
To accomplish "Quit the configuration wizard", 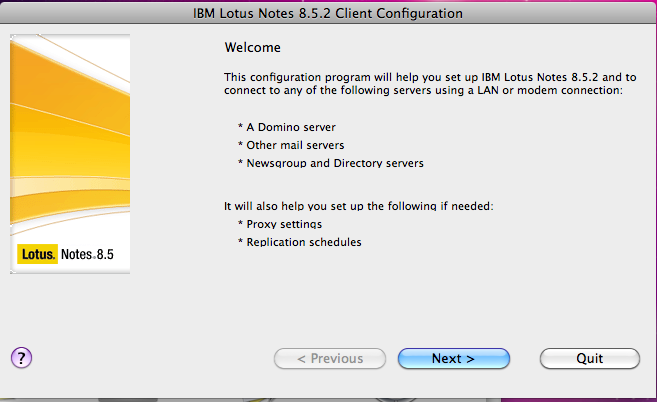I will pyautogui.click(x=590, y=359).
